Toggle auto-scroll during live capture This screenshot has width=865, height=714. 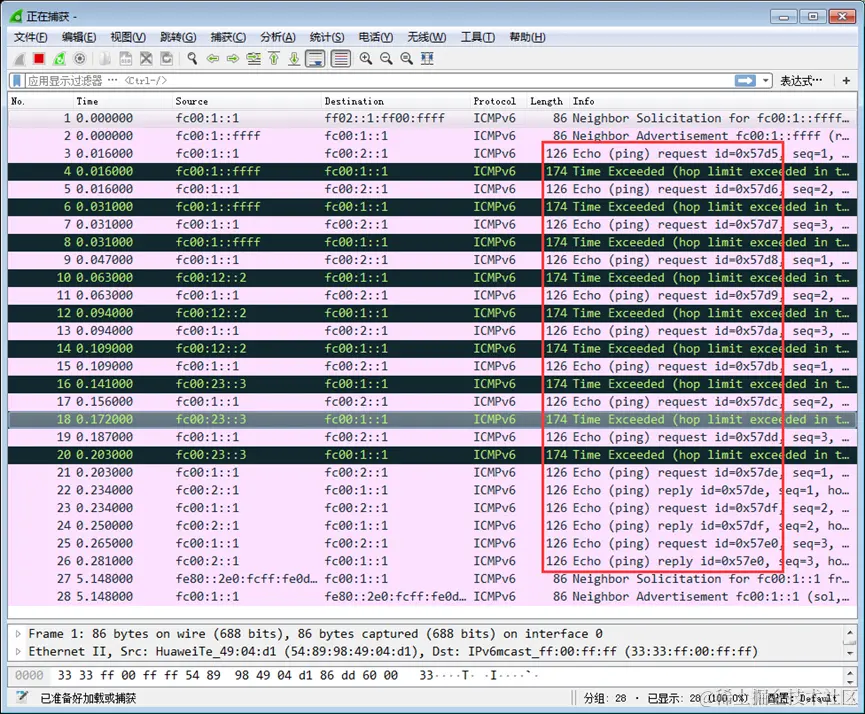315,58
